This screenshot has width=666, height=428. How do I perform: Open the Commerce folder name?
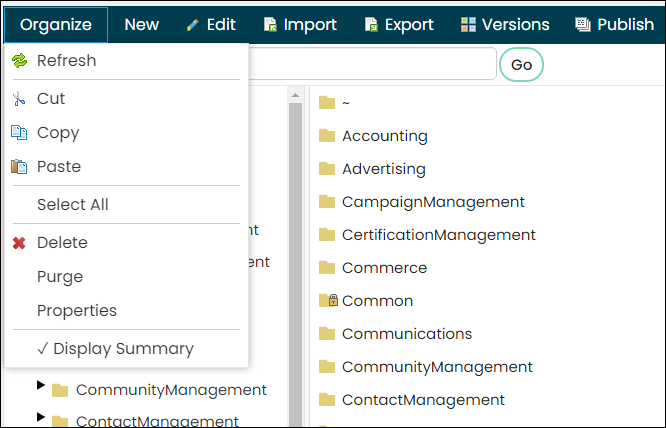coord(384,268)
